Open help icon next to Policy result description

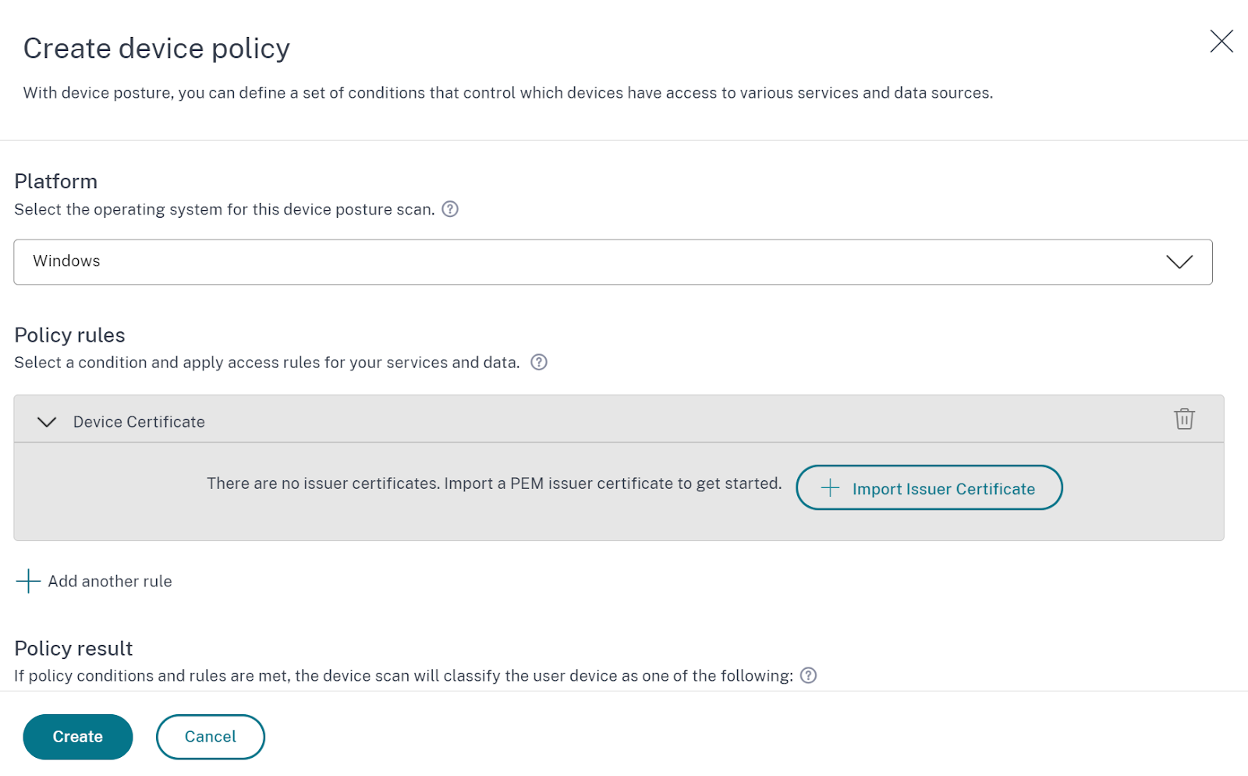[809, 676]
